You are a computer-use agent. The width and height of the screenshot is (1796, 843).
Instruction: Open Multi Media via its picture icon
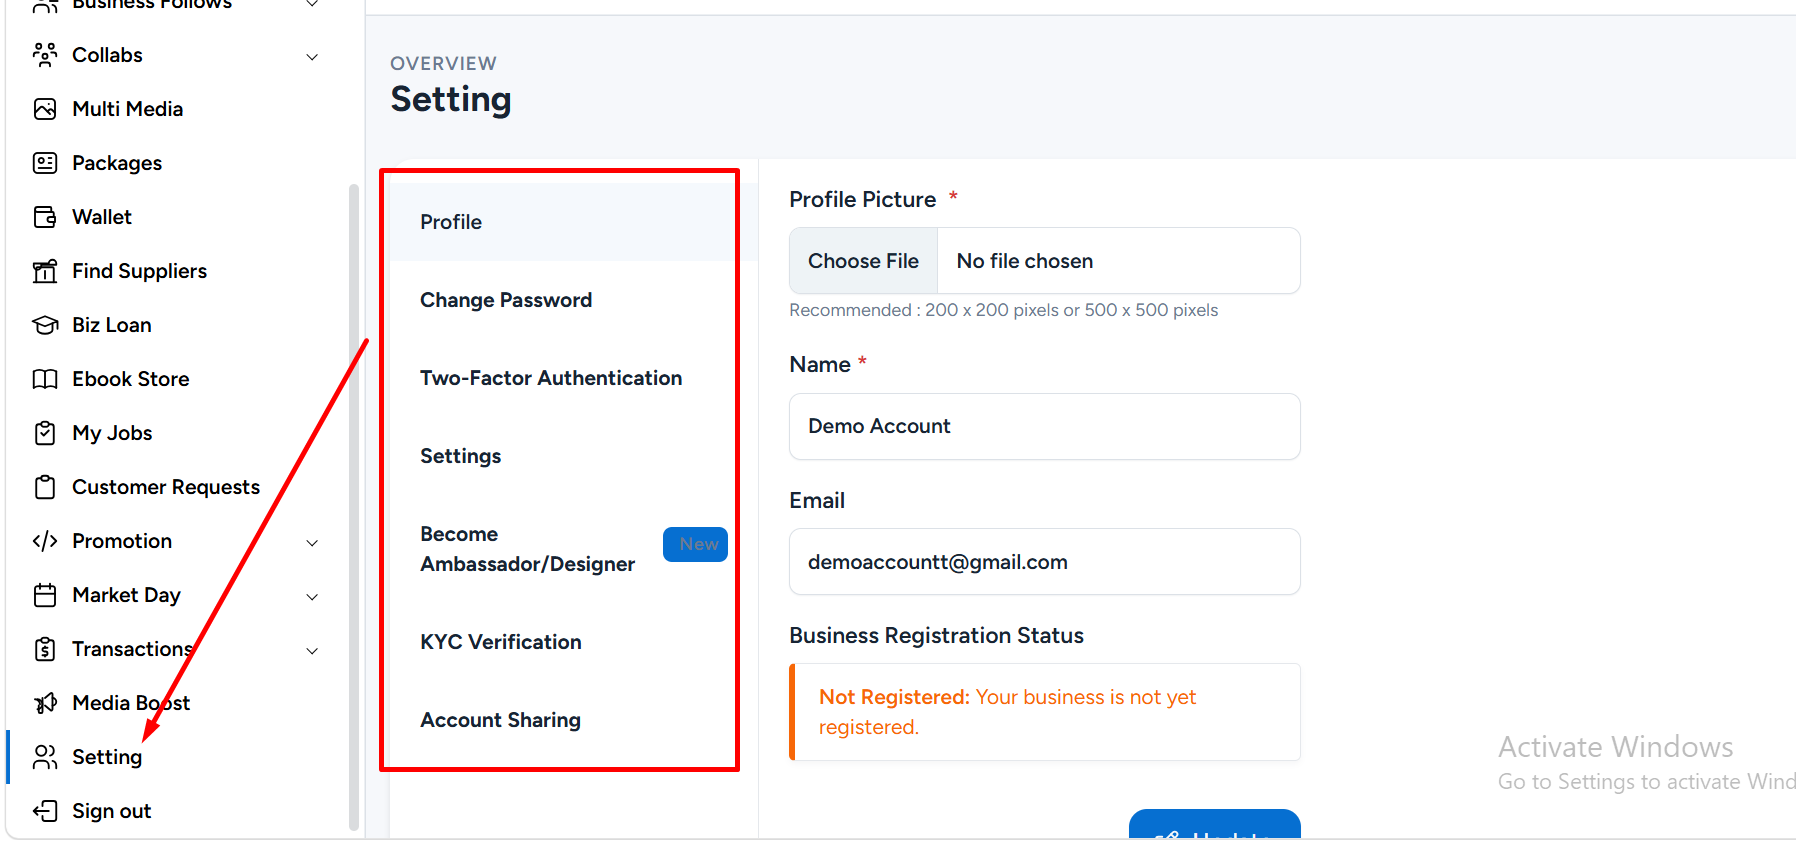(45, 109)
